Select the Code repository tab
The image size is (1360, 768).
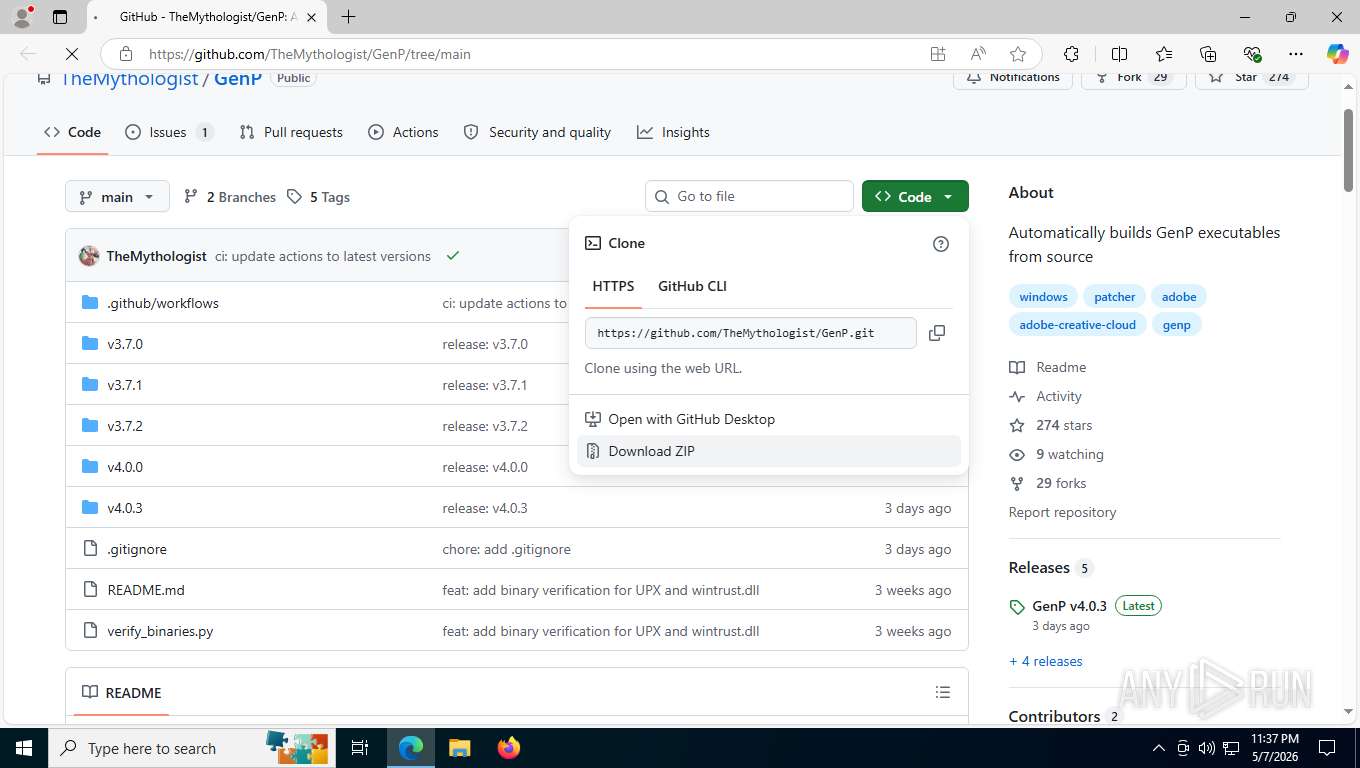[72, 132]
